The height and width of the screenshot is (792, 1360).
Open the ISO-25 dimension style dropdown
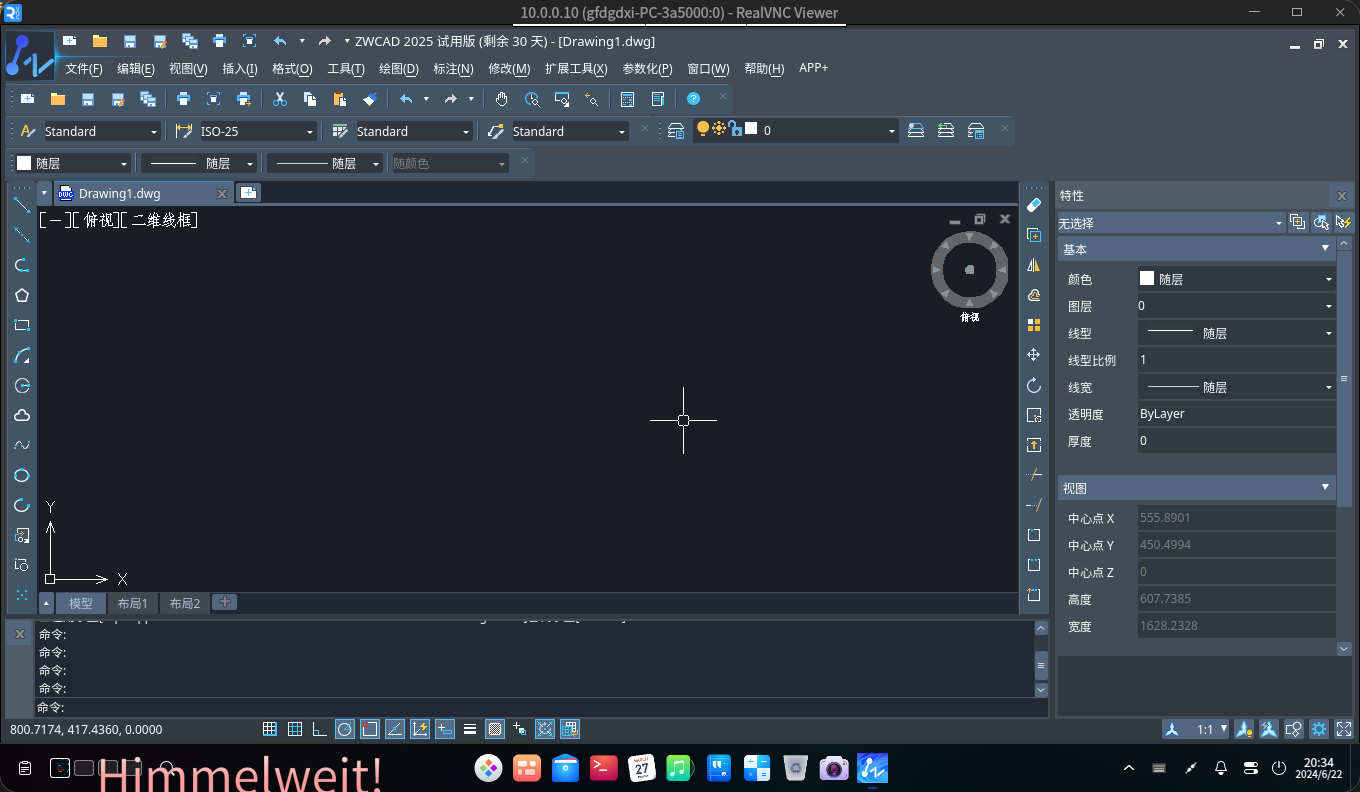310,131
